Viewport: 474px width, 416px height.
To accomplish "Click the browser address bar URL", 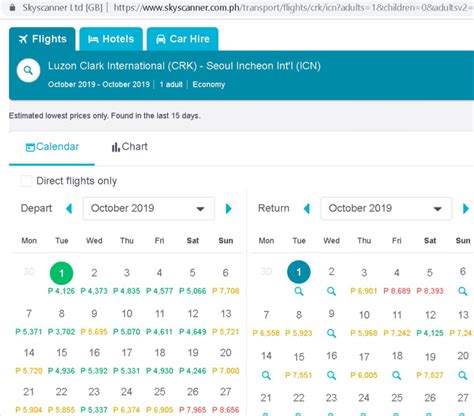I will (x=293, y=7).
